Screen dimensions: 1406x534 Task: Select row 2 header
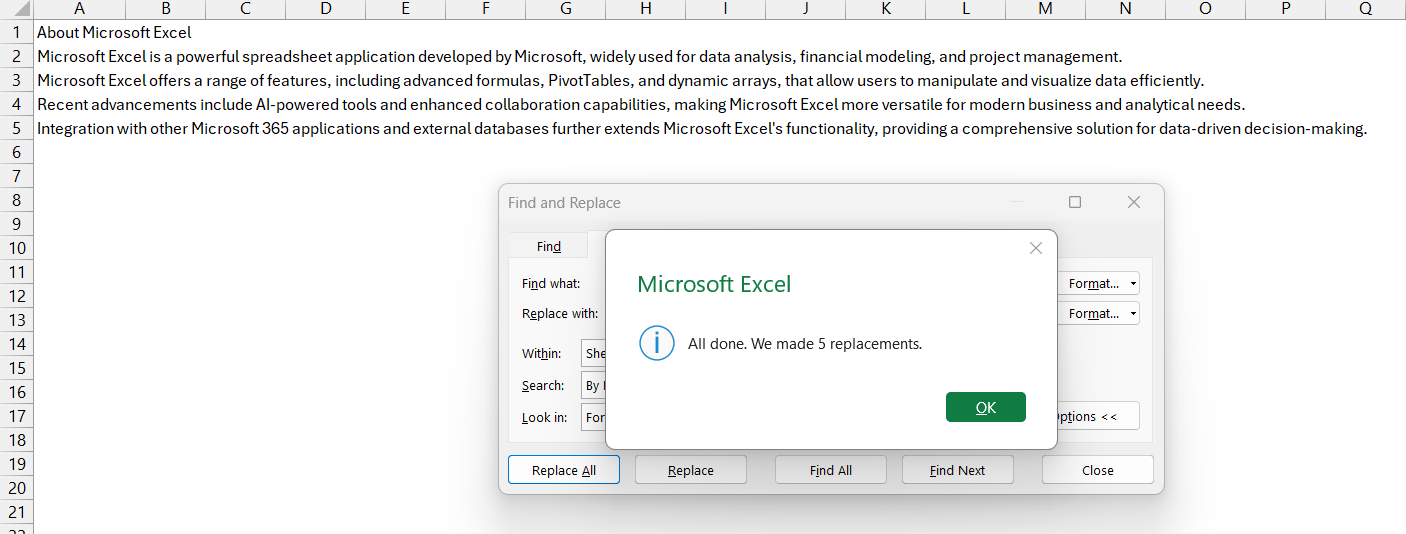tap(17, 56)
